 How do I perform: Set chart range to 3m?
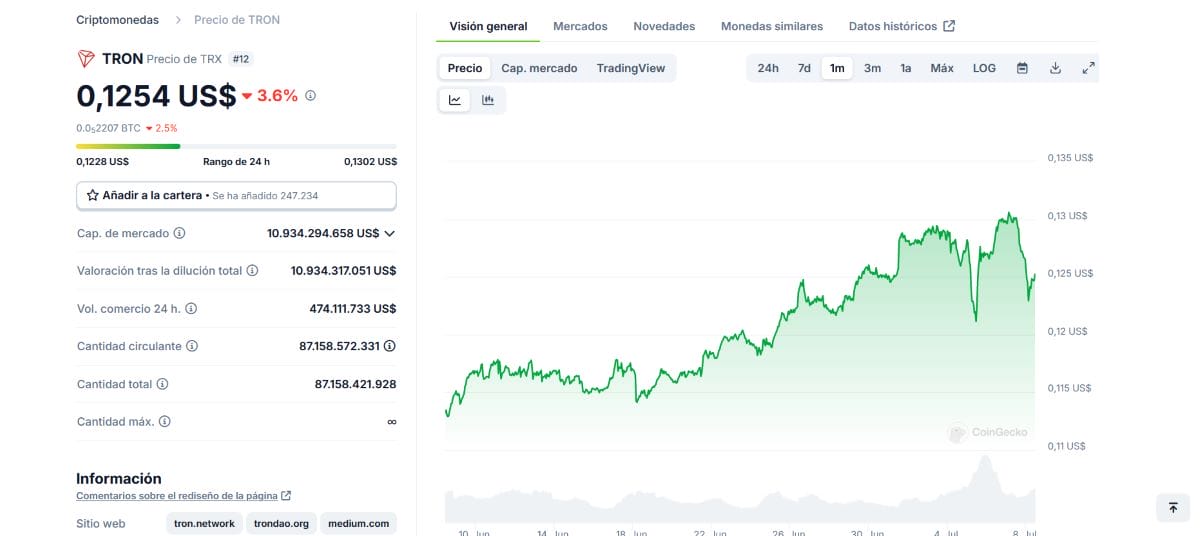tap(872, 68)
